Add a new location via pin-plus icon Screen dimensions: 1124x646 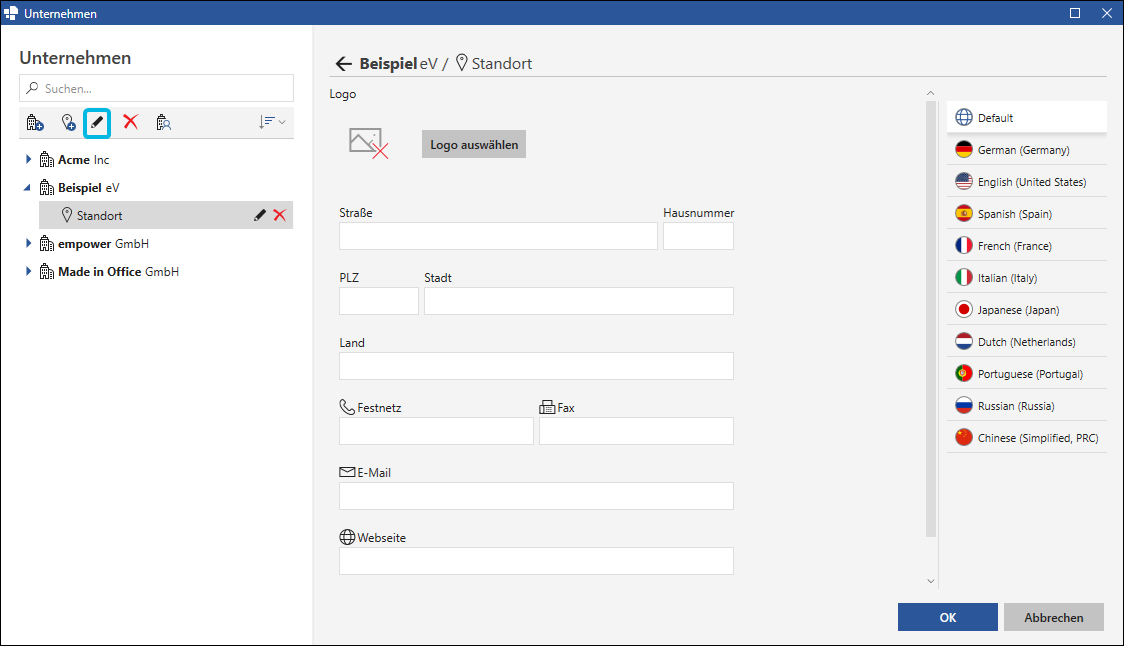point(68,123)
